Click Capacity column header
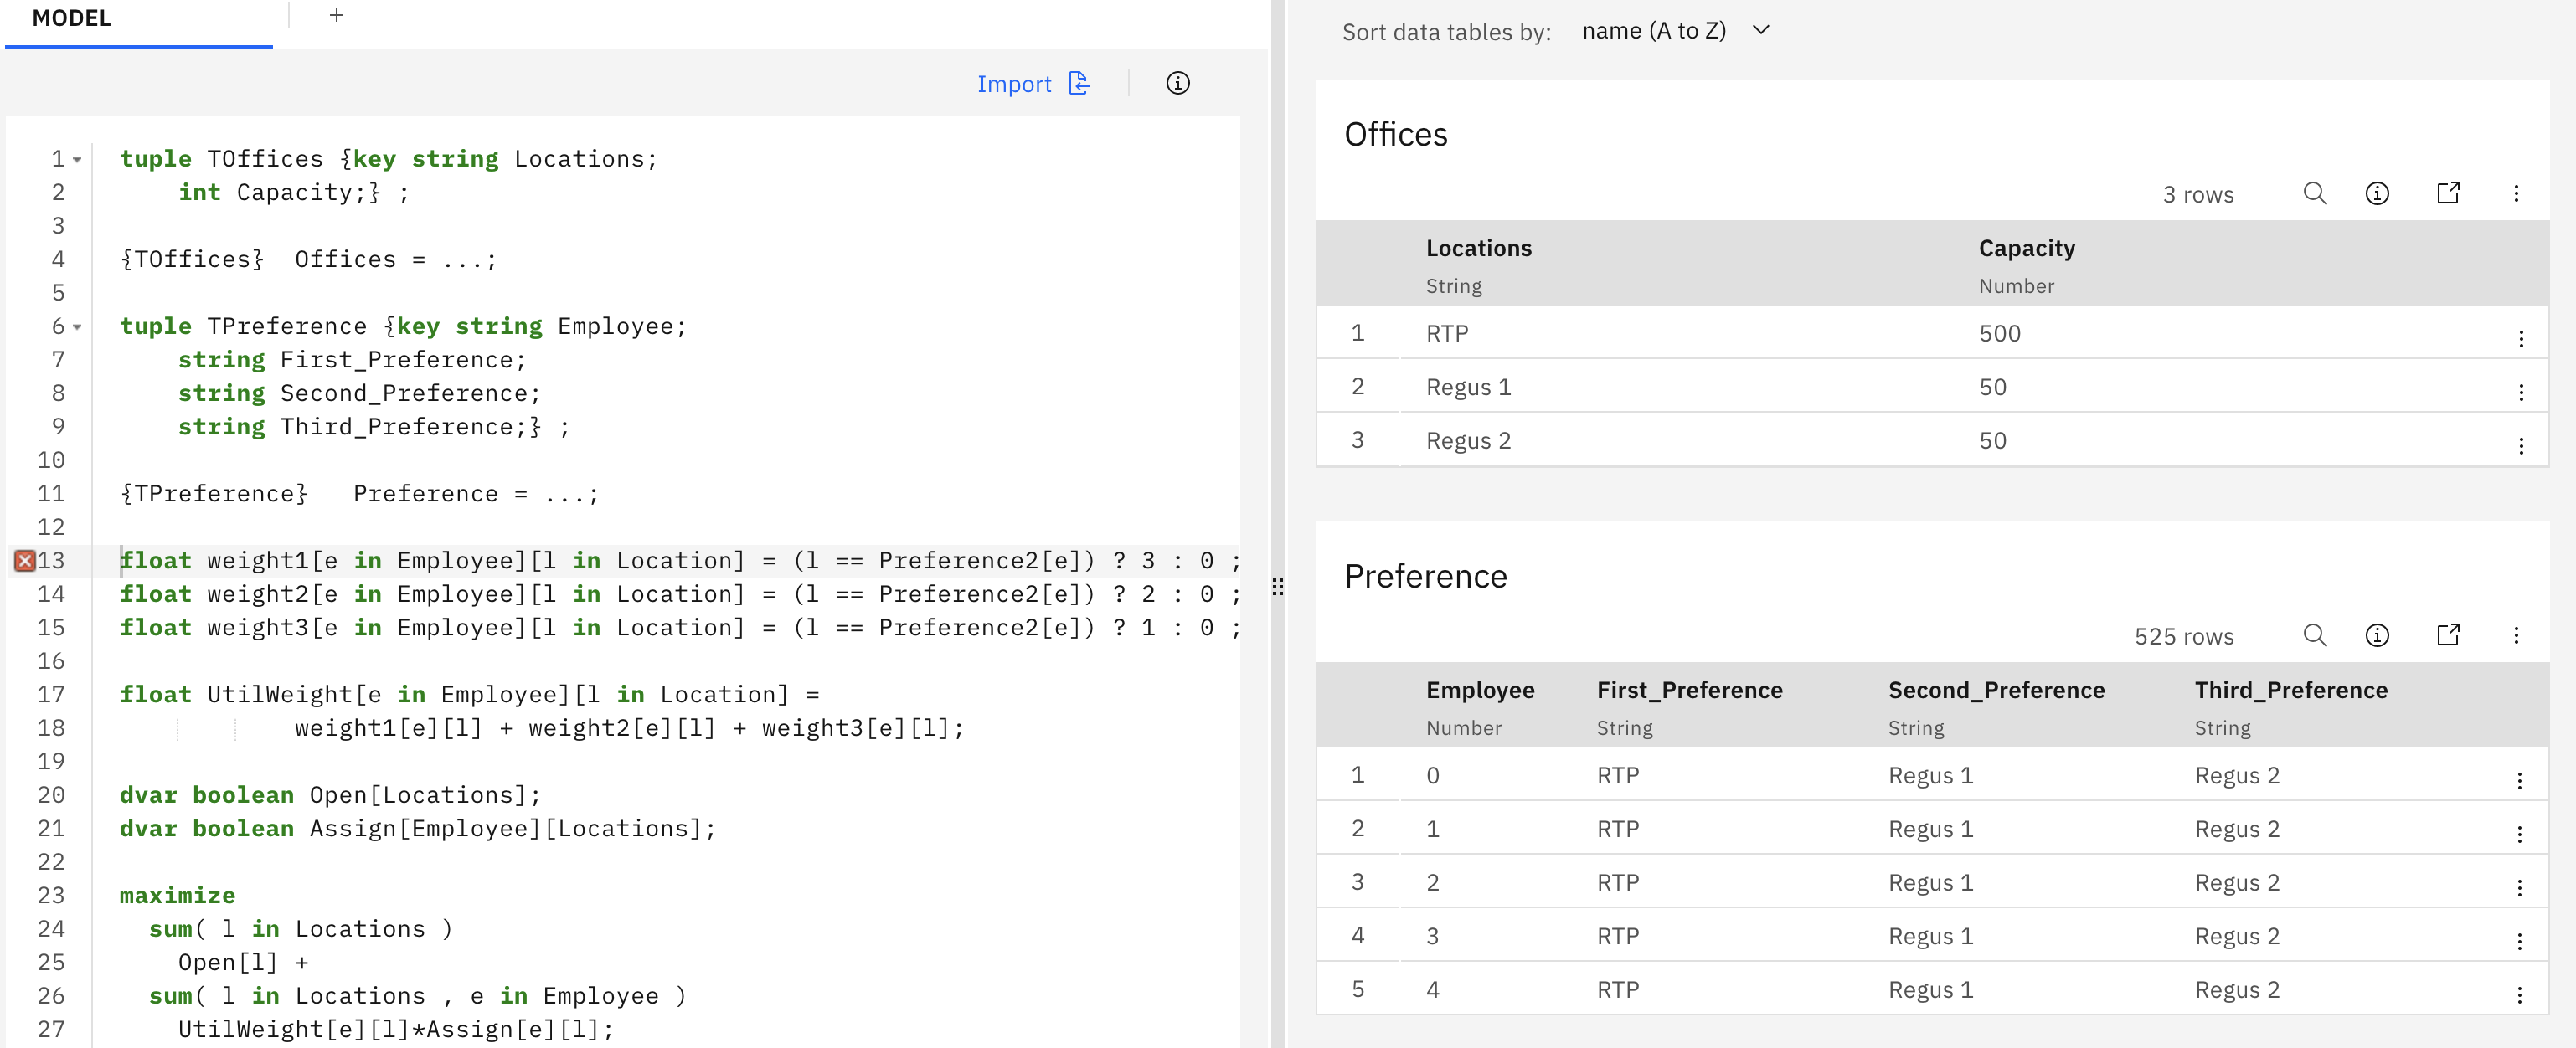 click(2026, 248)
